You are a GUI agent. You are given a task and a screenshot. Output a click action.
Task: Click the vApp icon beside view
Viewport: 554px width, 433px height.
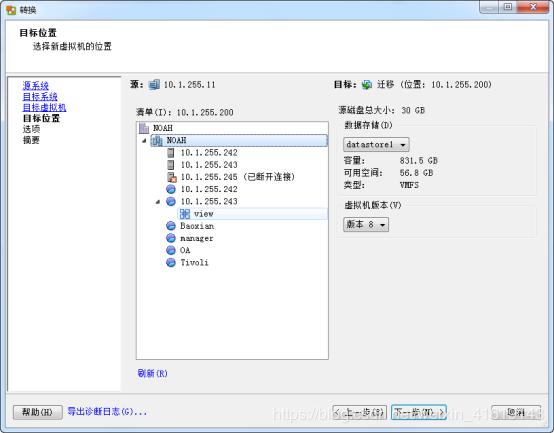pyautogui.click(x=184, y=214)
